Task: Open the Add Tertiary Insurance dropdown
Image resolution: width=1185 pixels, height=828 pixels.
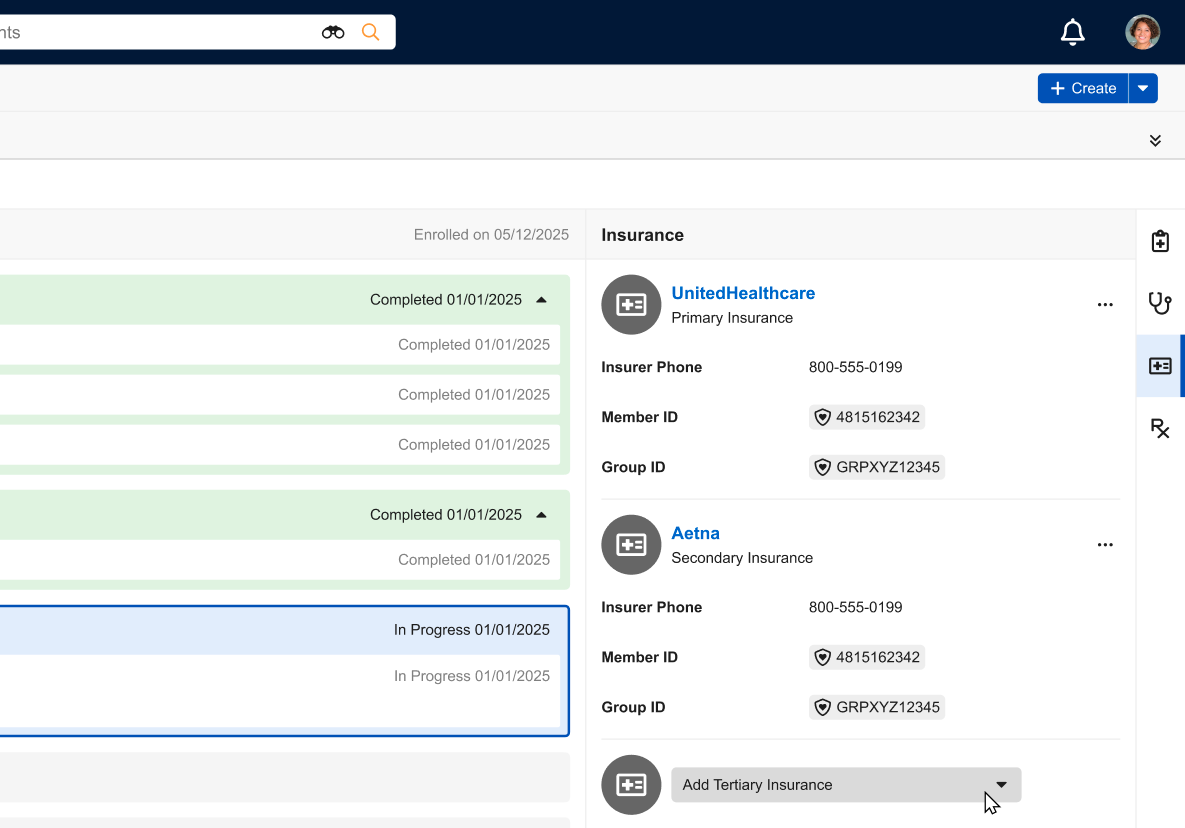Action: (845, 785)
